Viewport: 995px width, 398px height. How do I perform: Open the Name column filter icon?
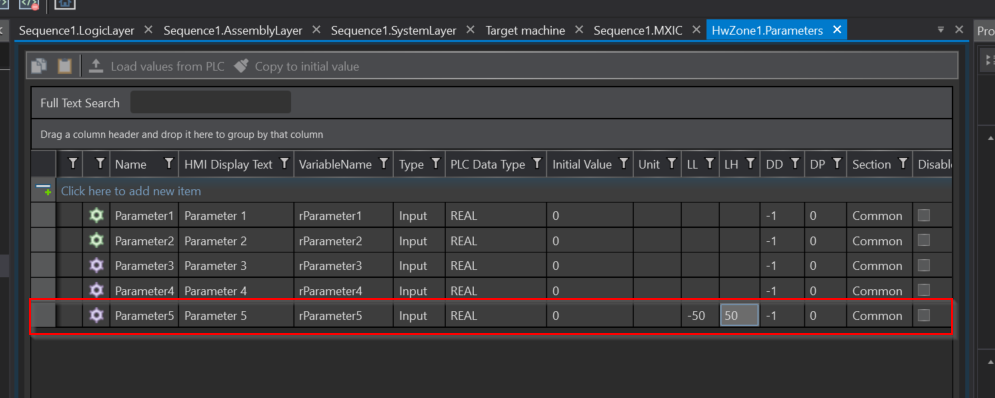pos(169,164)
